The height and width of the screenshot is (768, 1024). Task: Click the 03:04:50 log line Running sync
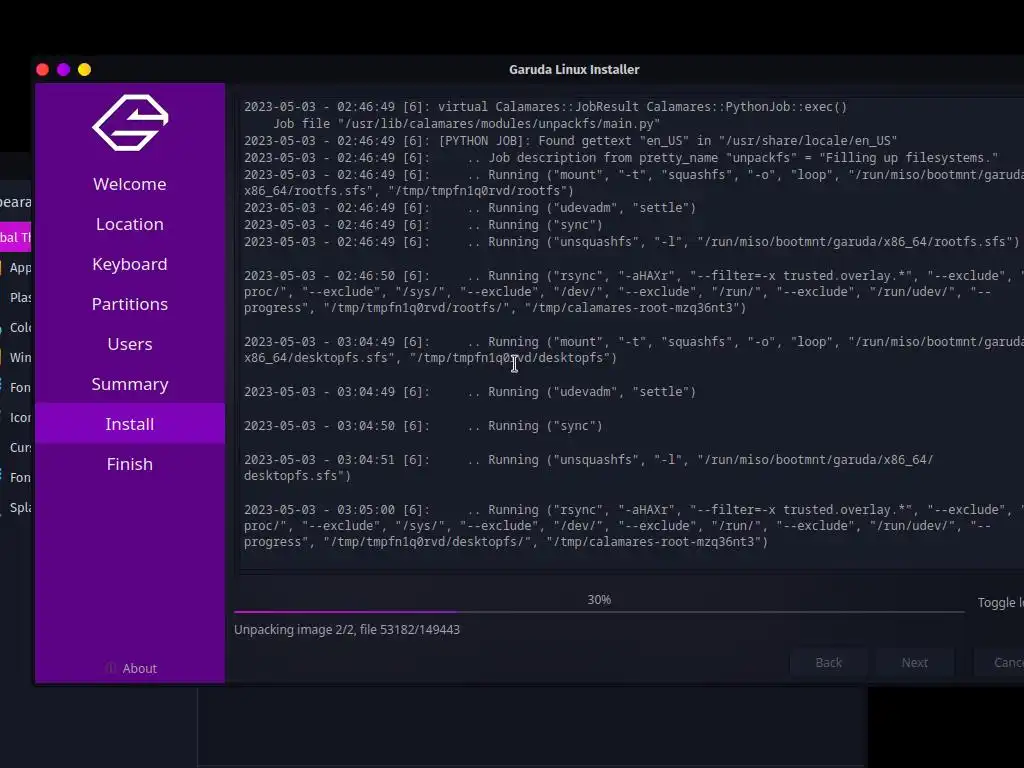pos(423,426)
